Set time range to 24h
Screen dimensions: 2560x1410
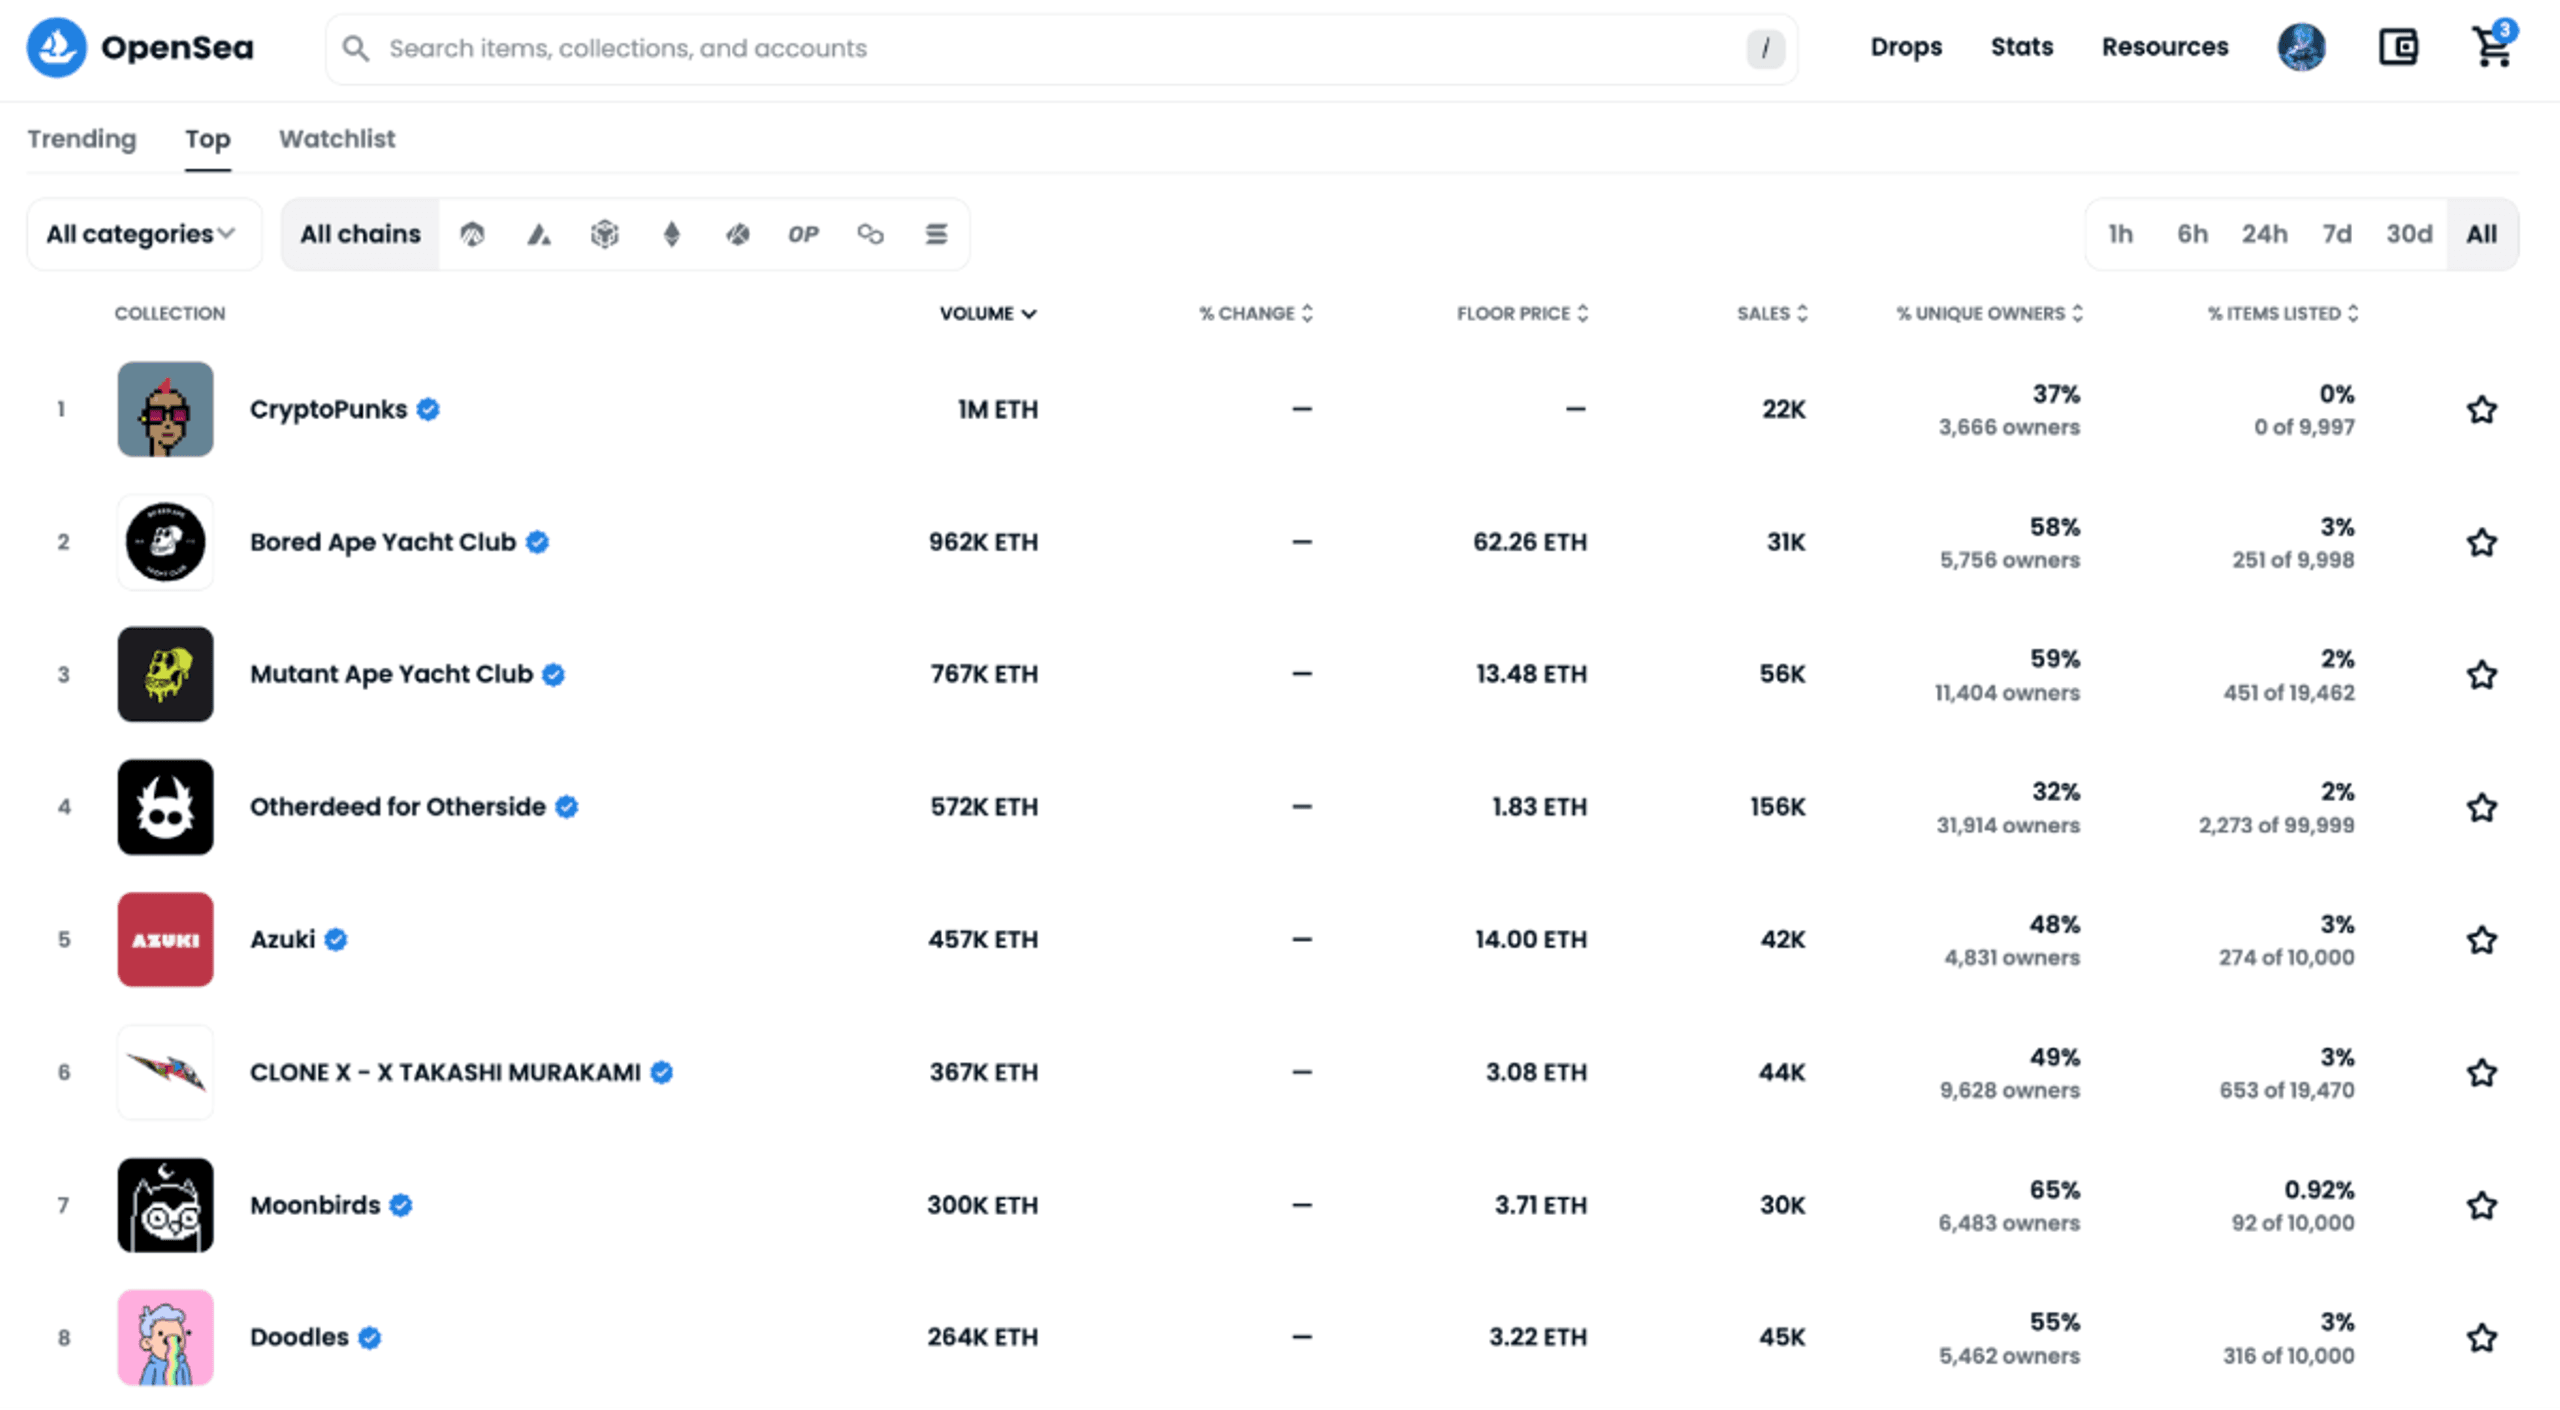pos(2264,234)
